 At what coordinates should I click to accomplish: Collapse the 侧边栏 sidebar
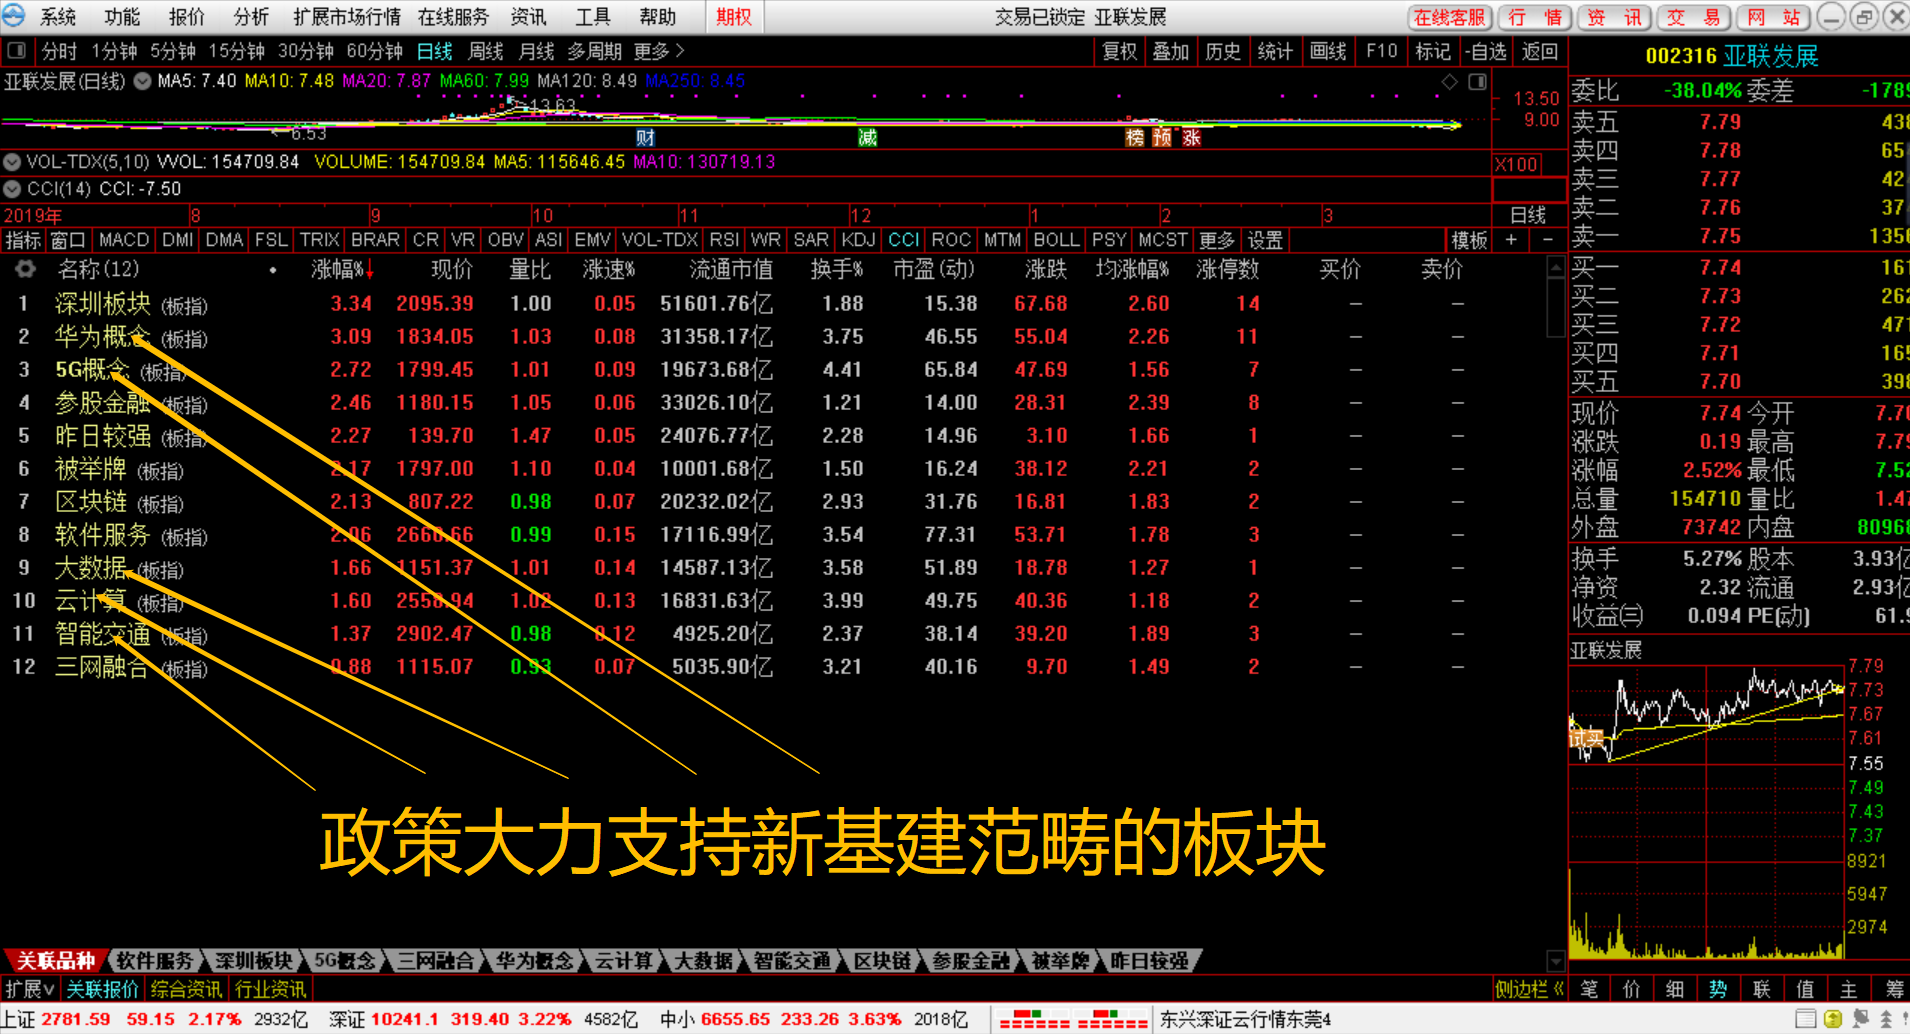1529,989
